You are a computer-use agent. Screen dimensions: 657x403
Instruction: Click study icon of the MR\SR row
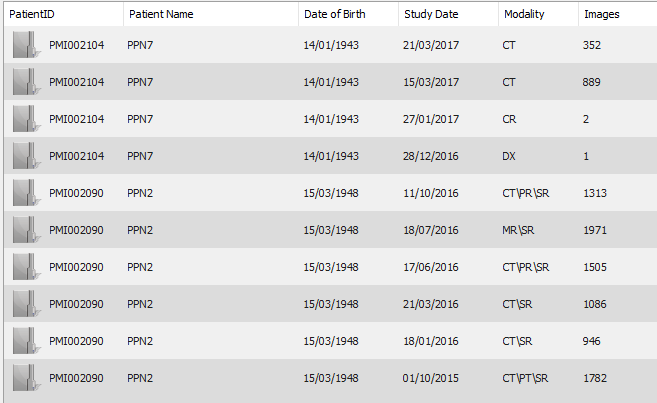pos(26,230)
